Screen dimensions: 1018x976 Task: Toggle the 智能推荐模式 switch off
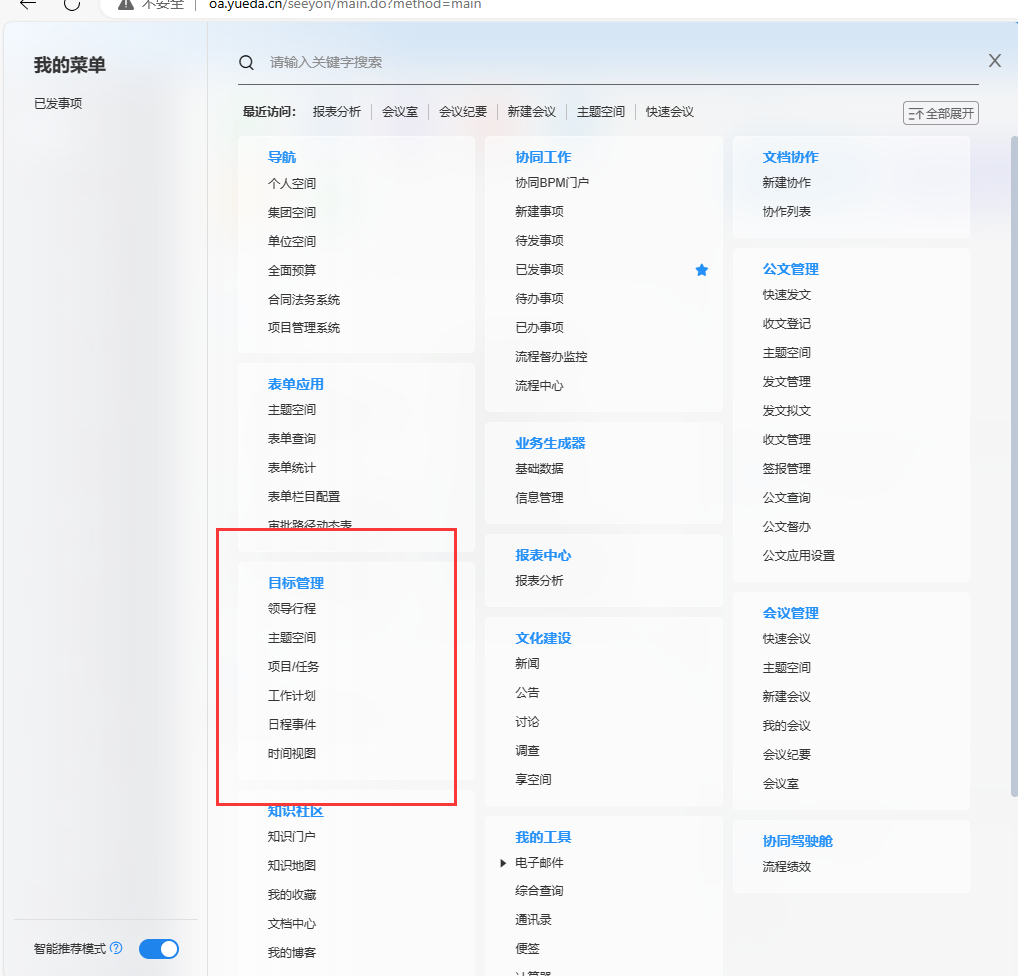pyautogui.click(x=159, y=949)
